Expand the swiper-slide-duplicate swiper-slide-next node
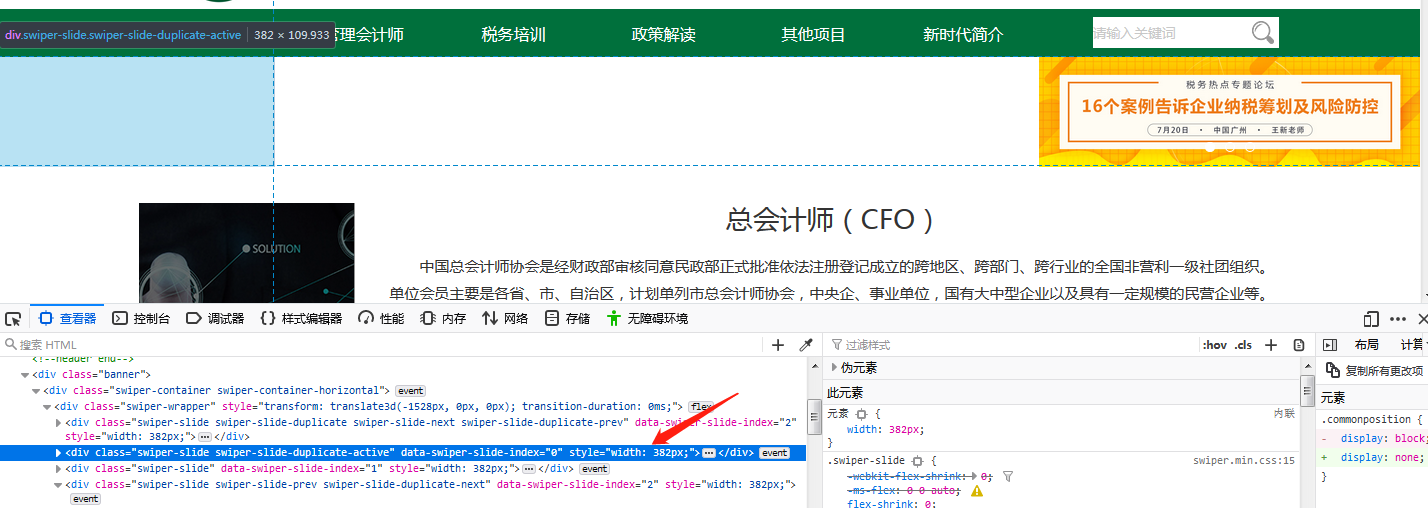 coord(57,423)
